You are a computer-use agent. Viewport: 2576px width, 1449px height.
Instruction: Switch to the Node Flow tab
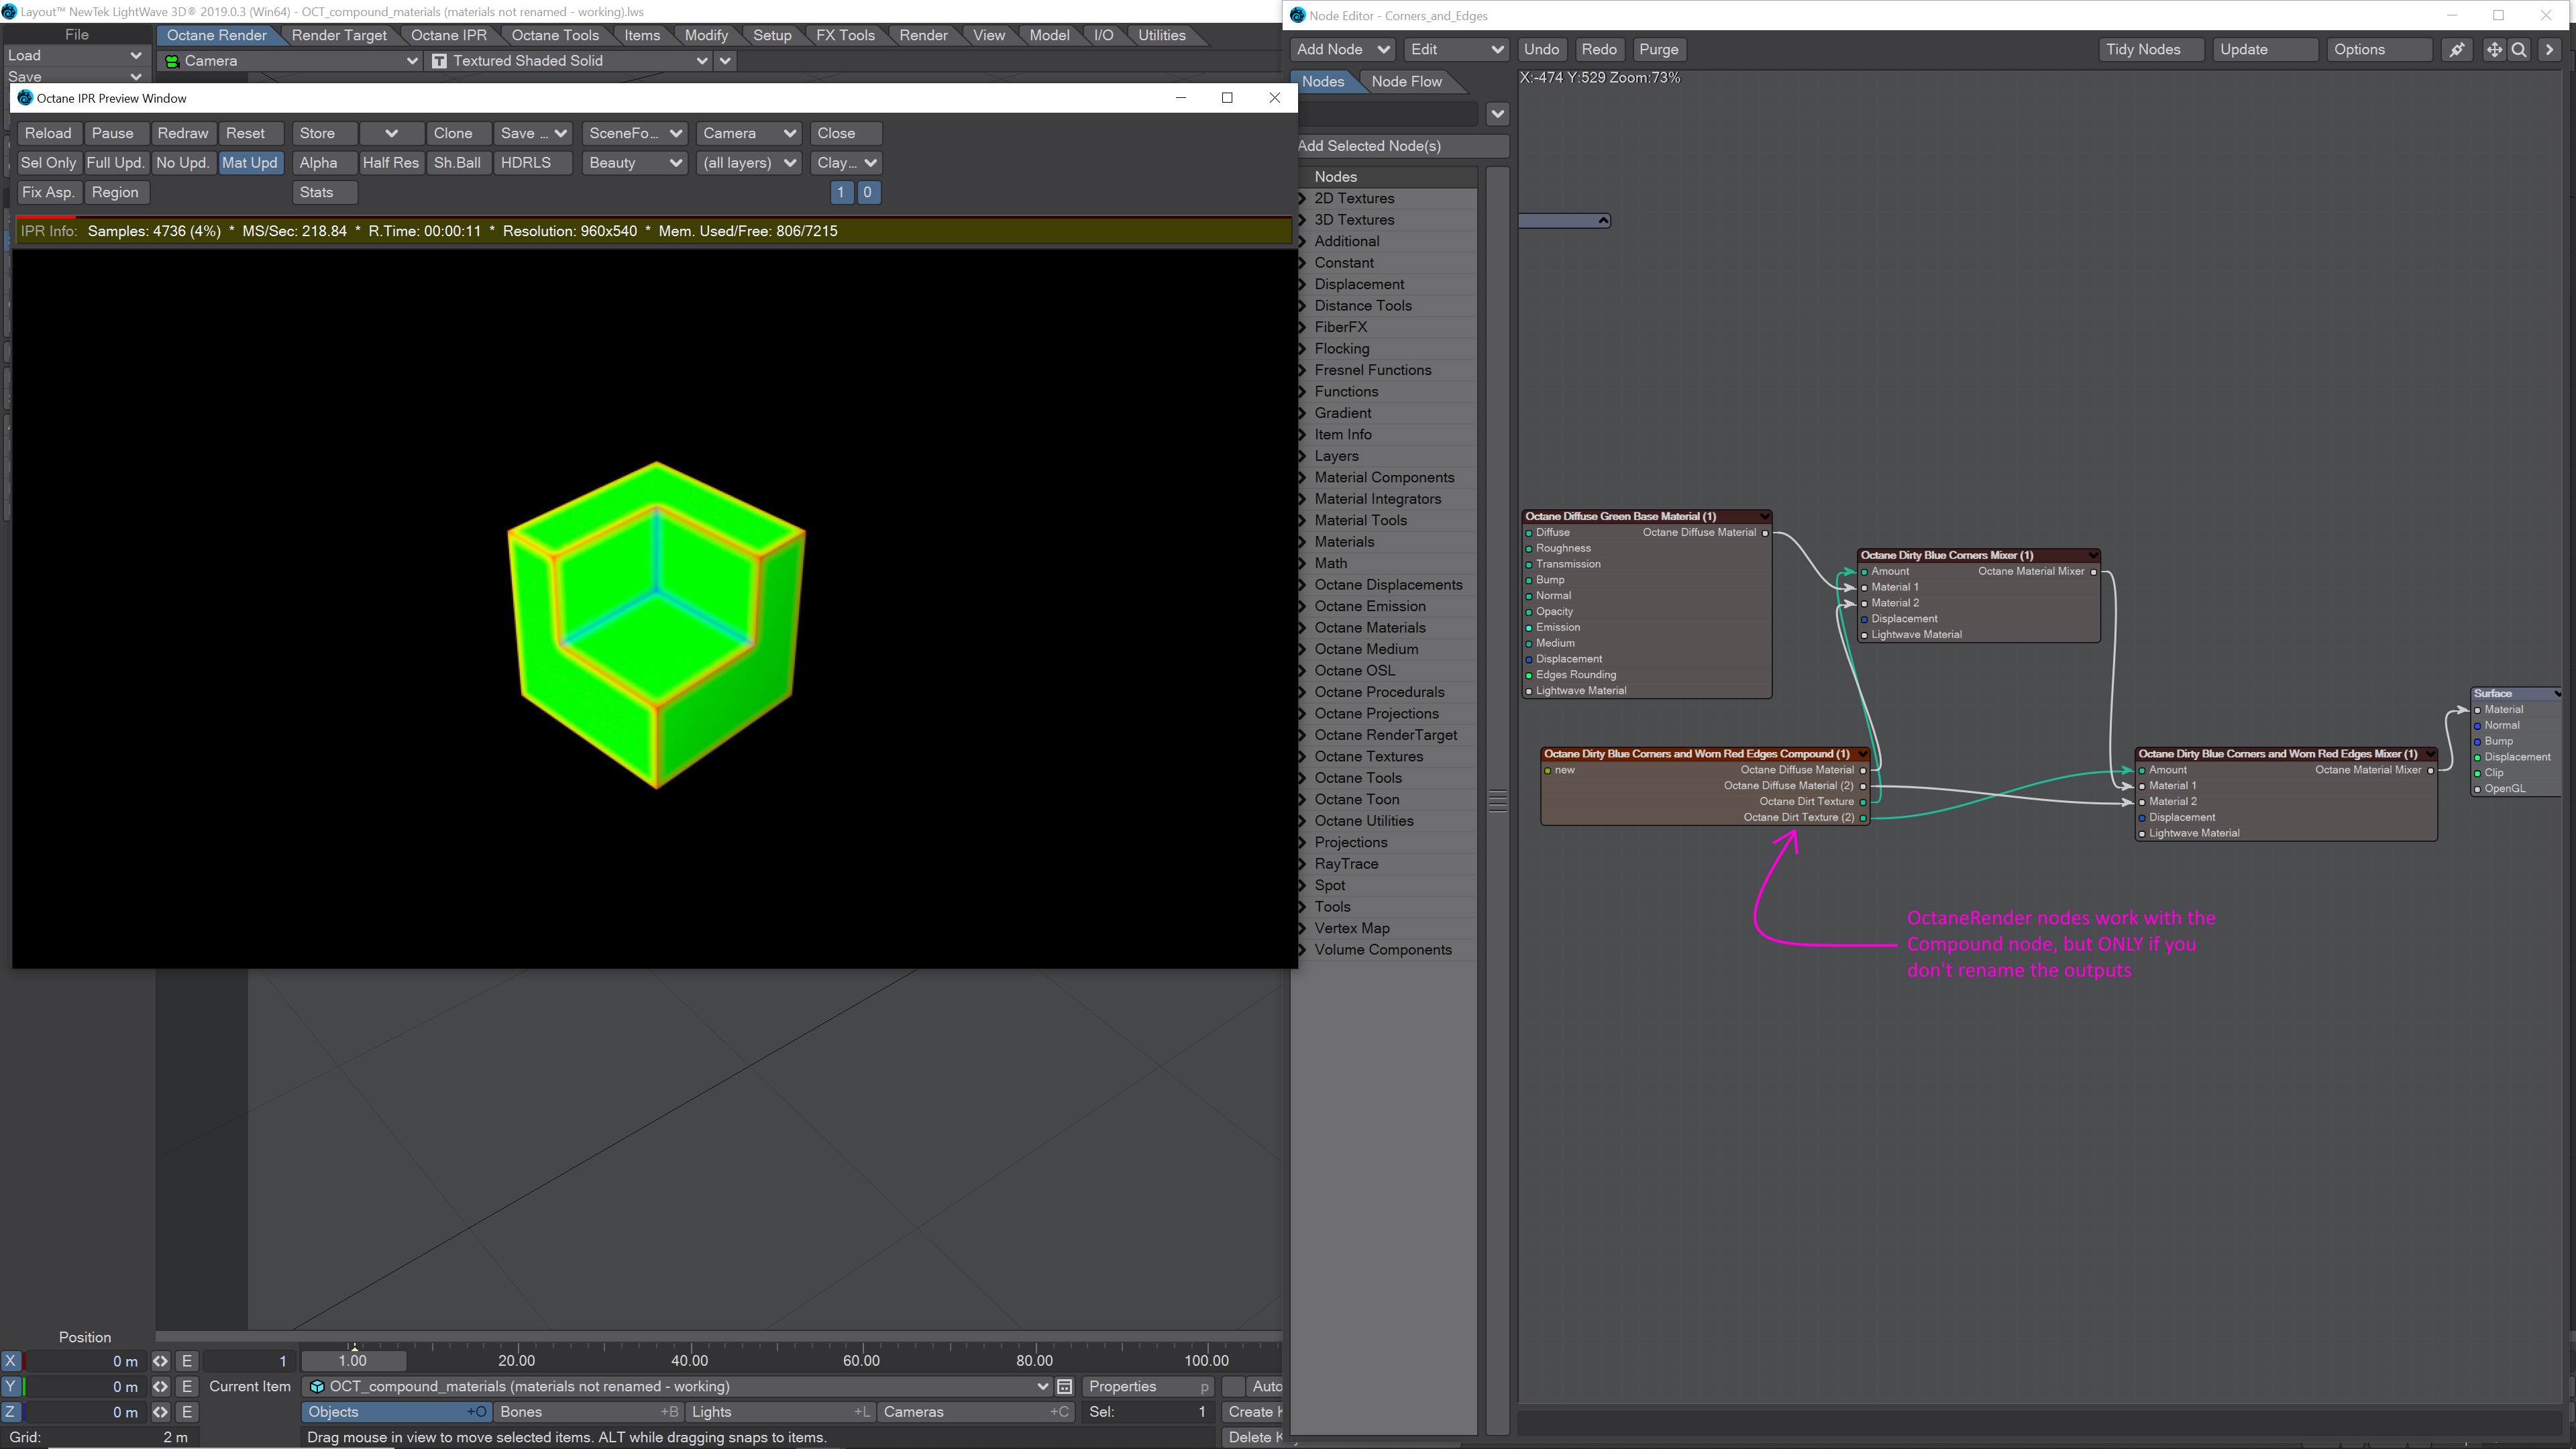[x=1406, y=82]
